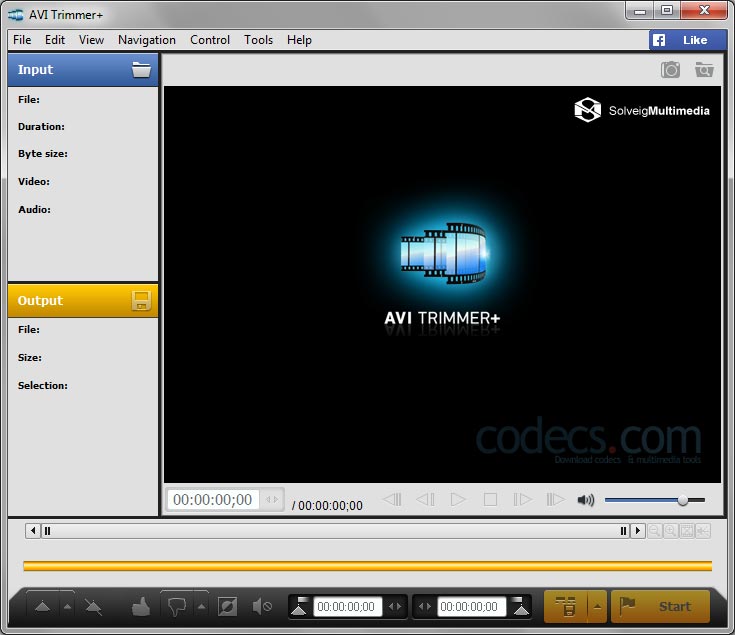Click the yellow timeline track bar

coord(368,566)
